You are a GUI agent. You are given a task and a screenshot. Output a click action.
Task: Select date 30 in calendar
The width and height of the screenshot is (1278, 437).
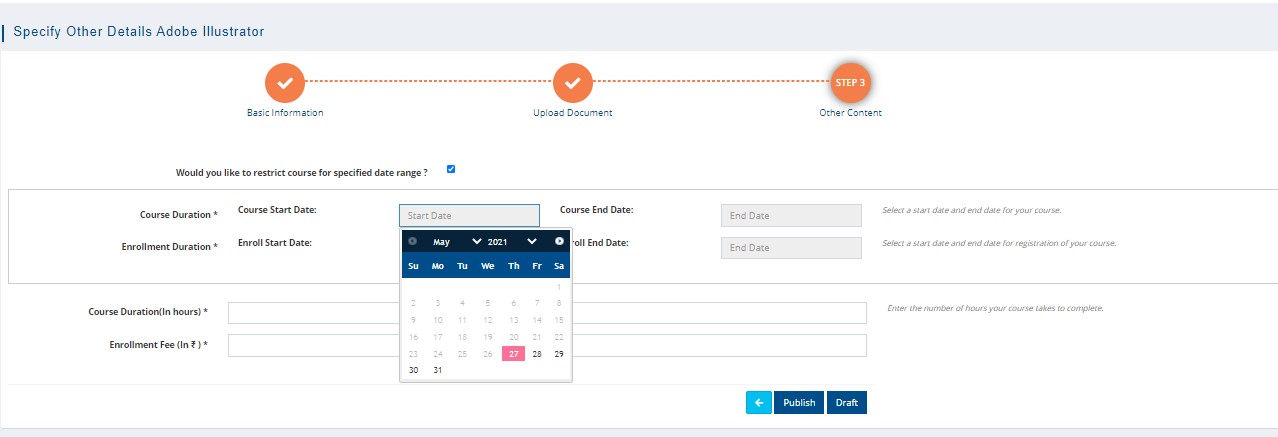click(x=414, y=370)
